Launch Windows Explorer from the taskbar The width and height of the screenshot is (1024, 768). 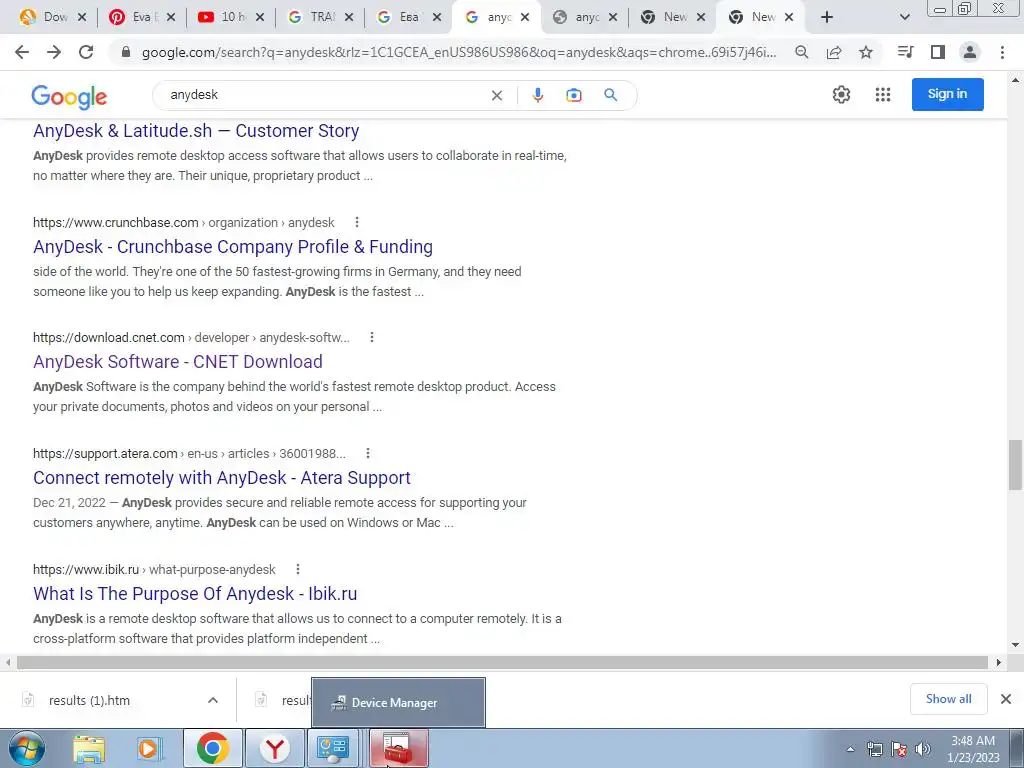[89, 748]
